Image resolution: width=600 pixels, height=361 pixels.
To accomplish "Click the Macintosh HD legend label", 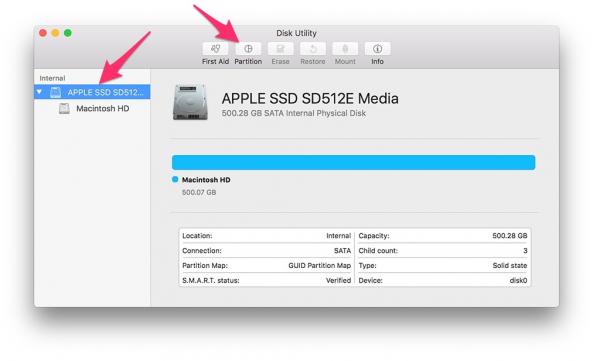I will click(x=206, y=180).
